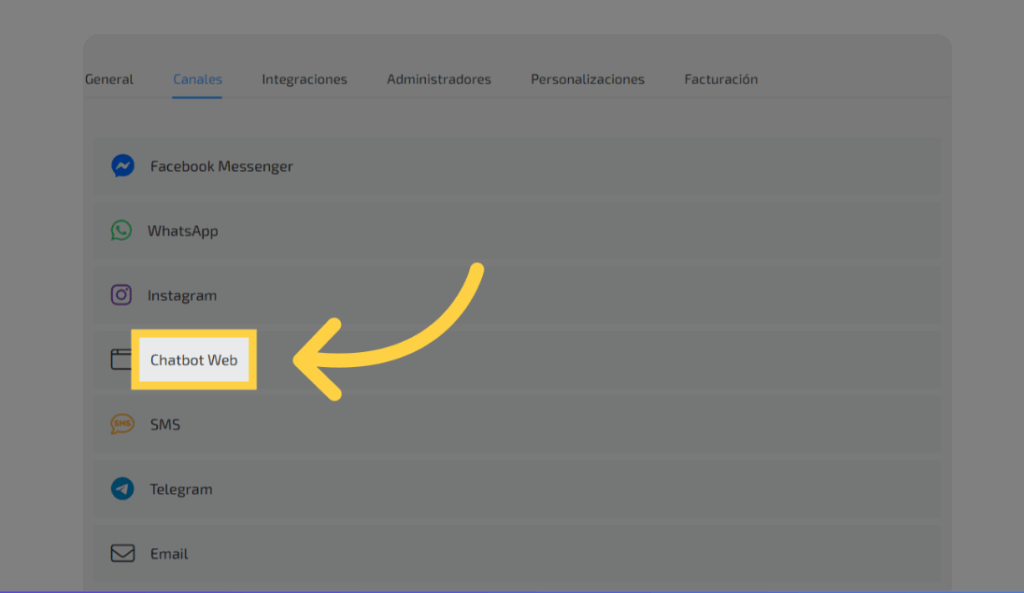Click the orange SMS bubble icon

(122, 424)
